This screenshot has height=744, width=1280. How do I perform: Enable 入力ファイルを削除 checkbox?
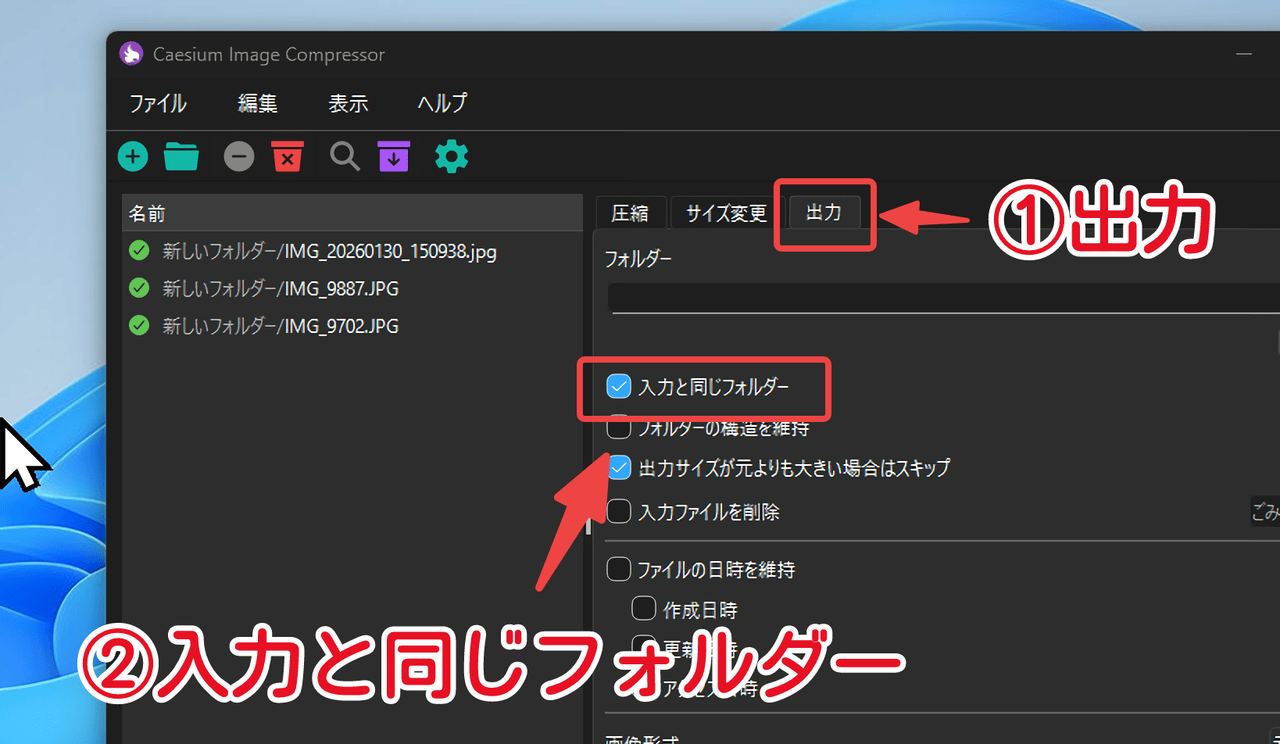[x=619, y=512]
